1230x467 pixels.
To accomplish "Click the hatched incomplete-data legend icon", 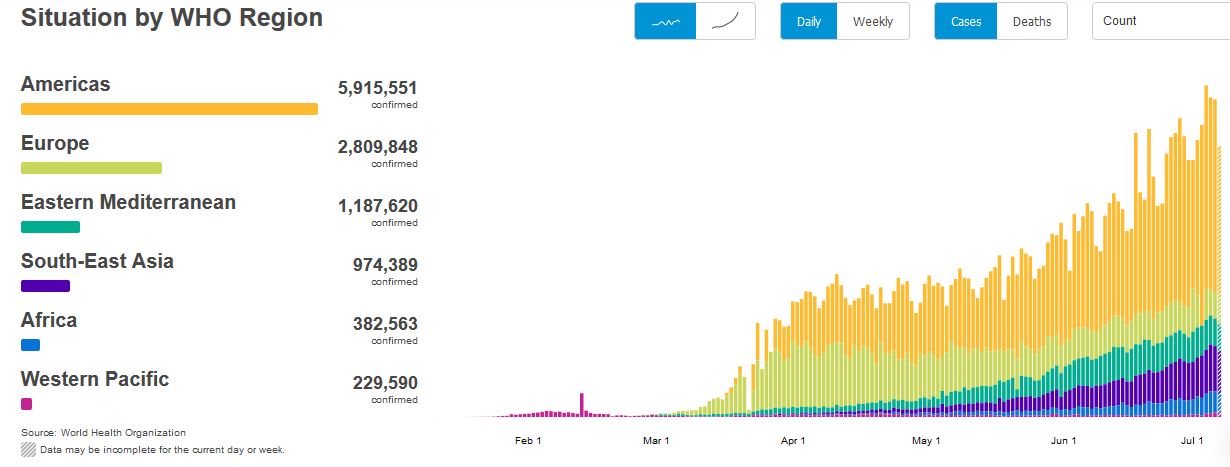I will click(28, 450).
